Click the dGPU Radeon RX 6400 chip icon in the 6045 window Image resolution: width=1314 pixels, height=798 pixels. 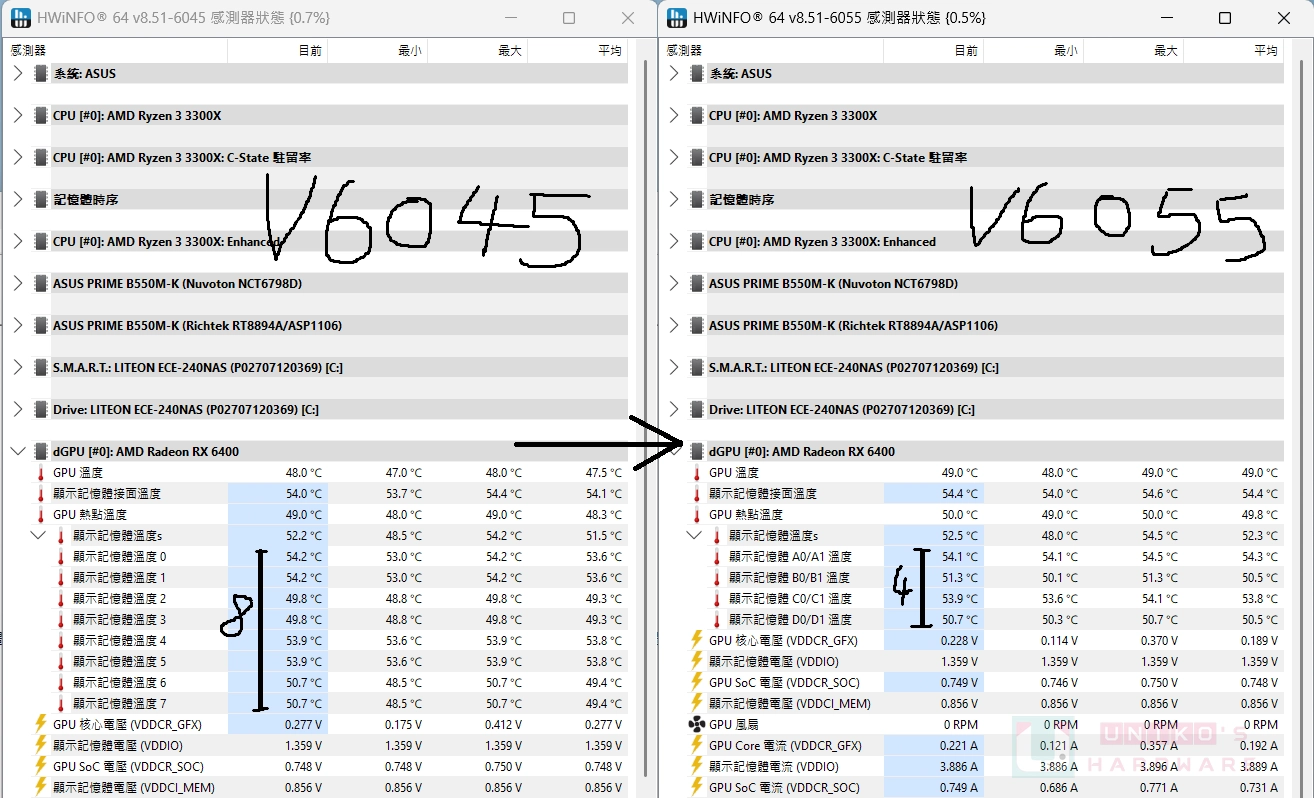point(41,451)
